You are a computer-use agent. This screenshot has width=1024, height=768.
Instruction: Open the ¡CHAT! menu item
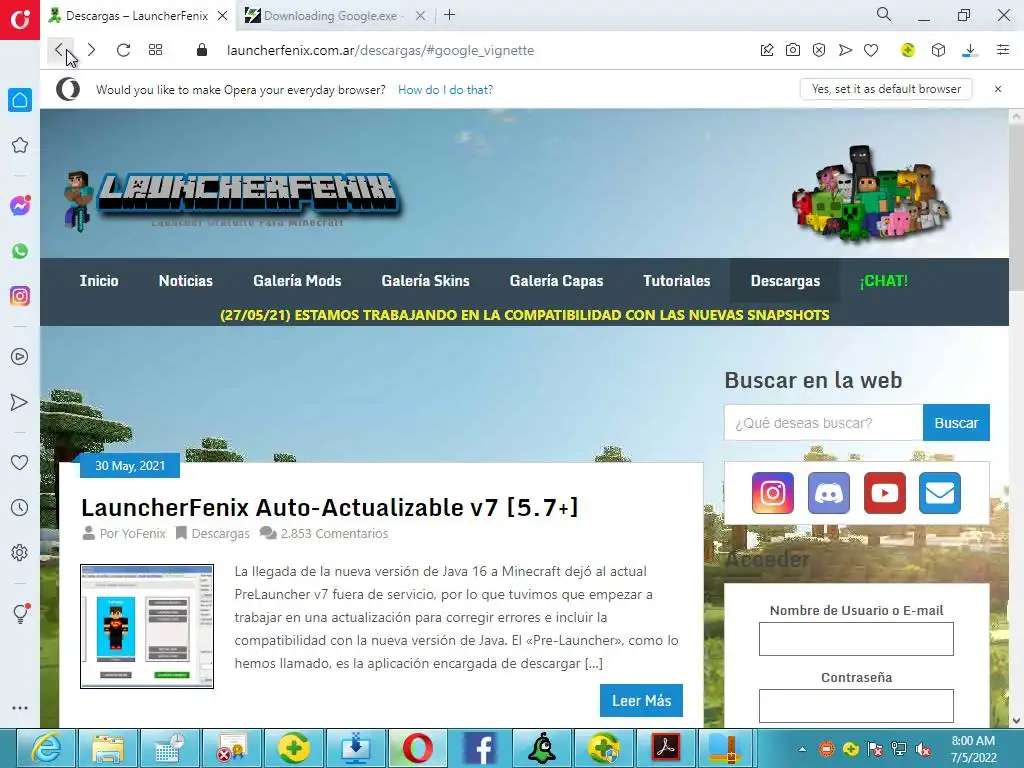(x=884, y=281)
